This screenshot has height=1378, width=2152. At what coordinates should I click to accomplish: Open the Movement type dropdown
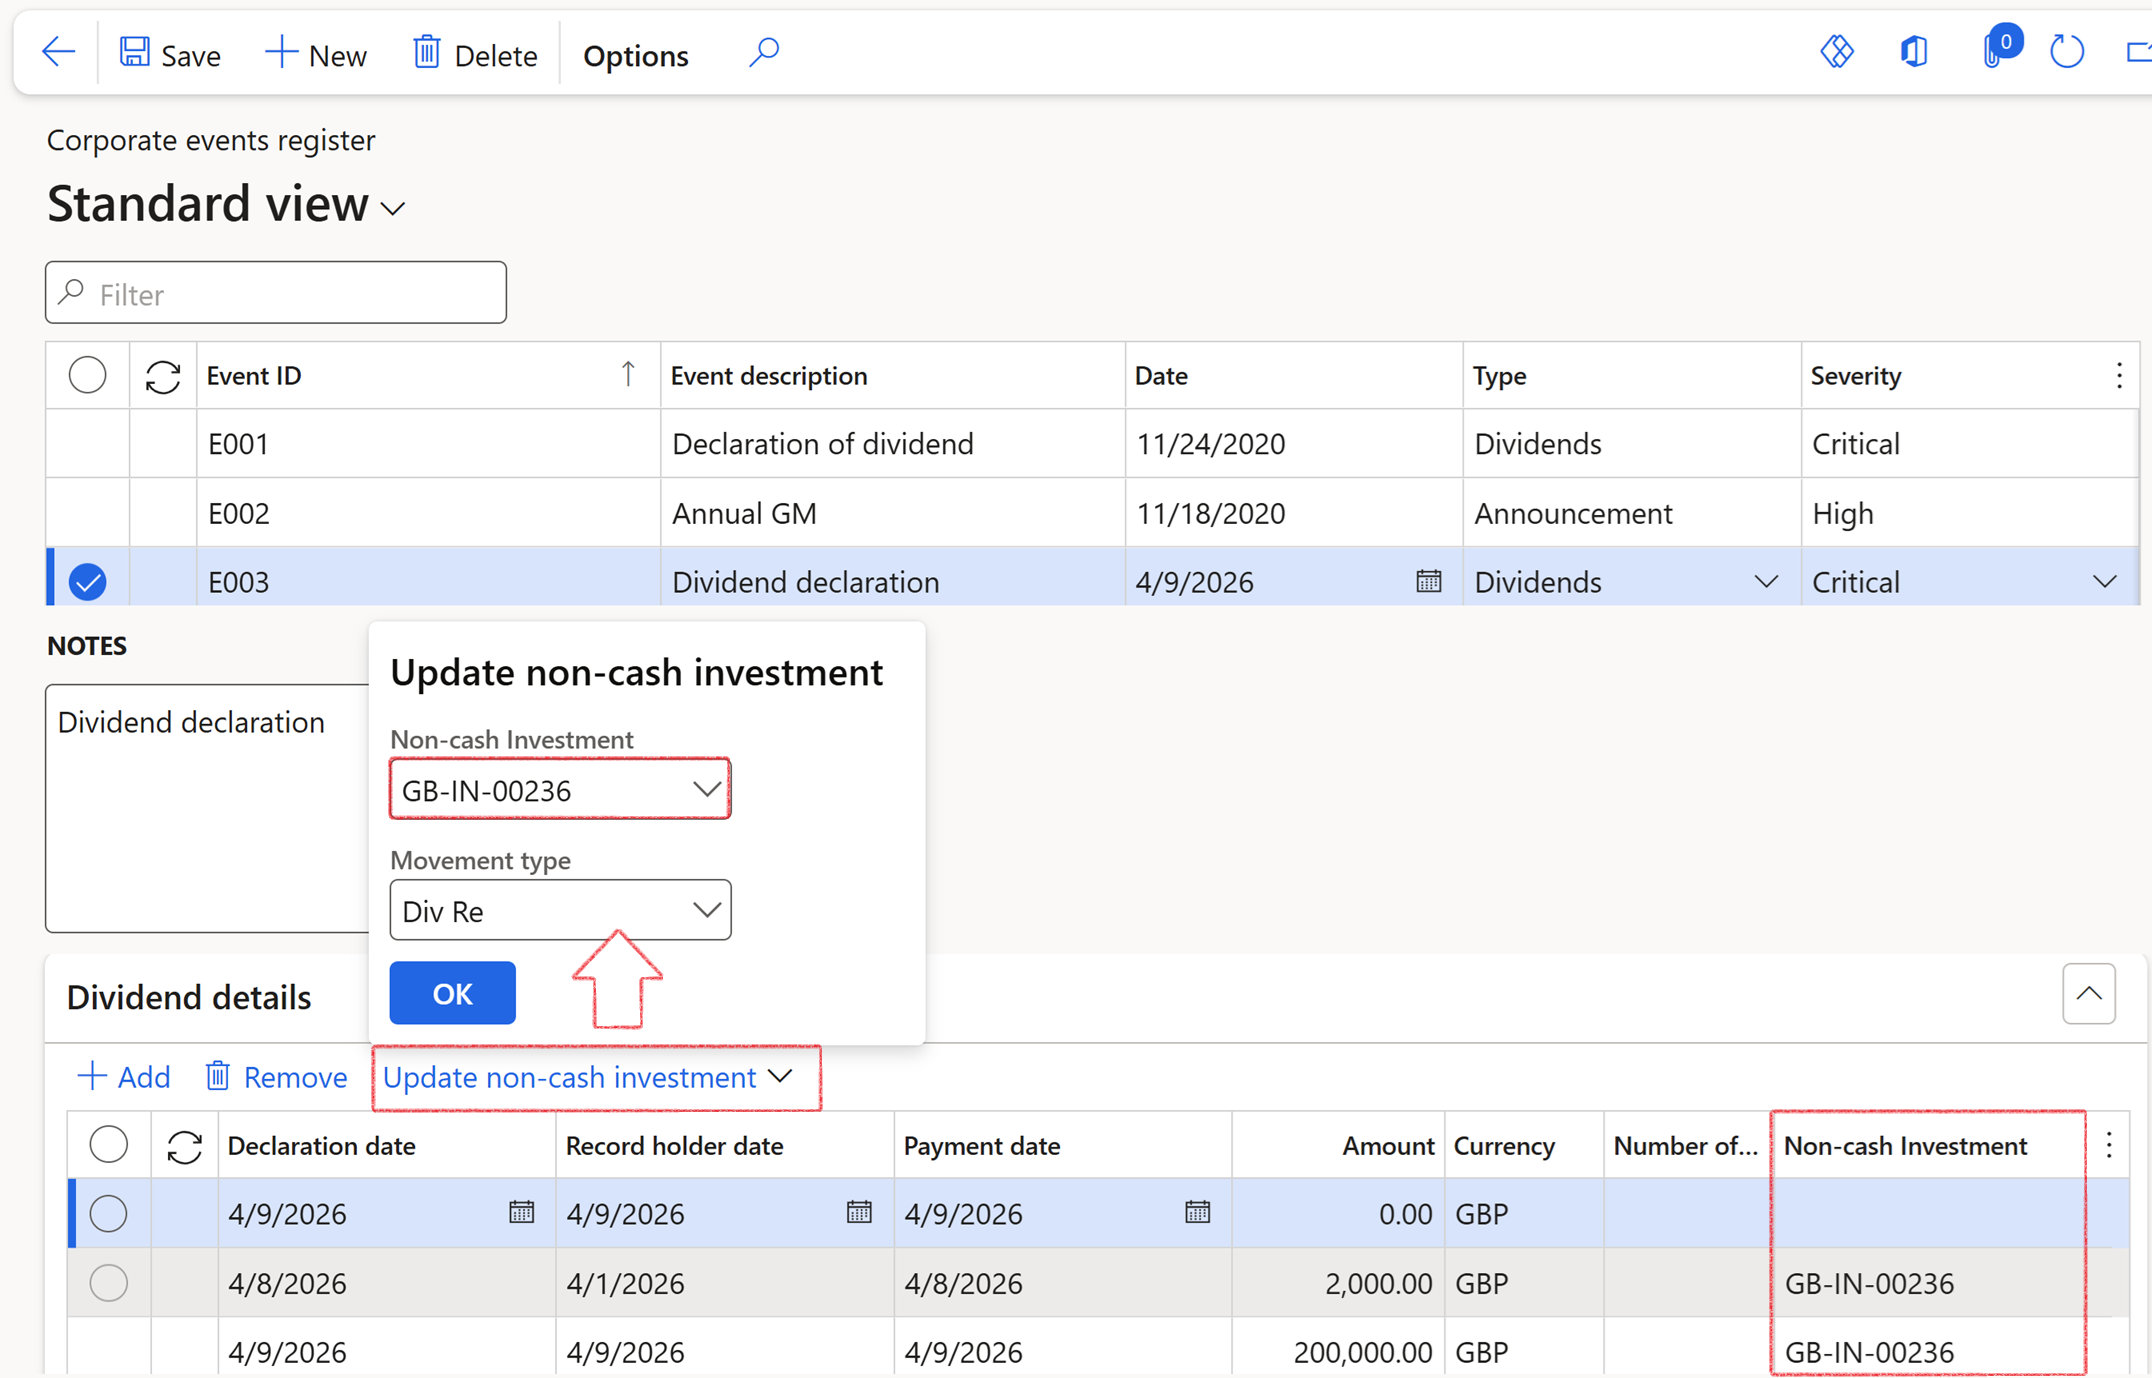pos(706,911)
